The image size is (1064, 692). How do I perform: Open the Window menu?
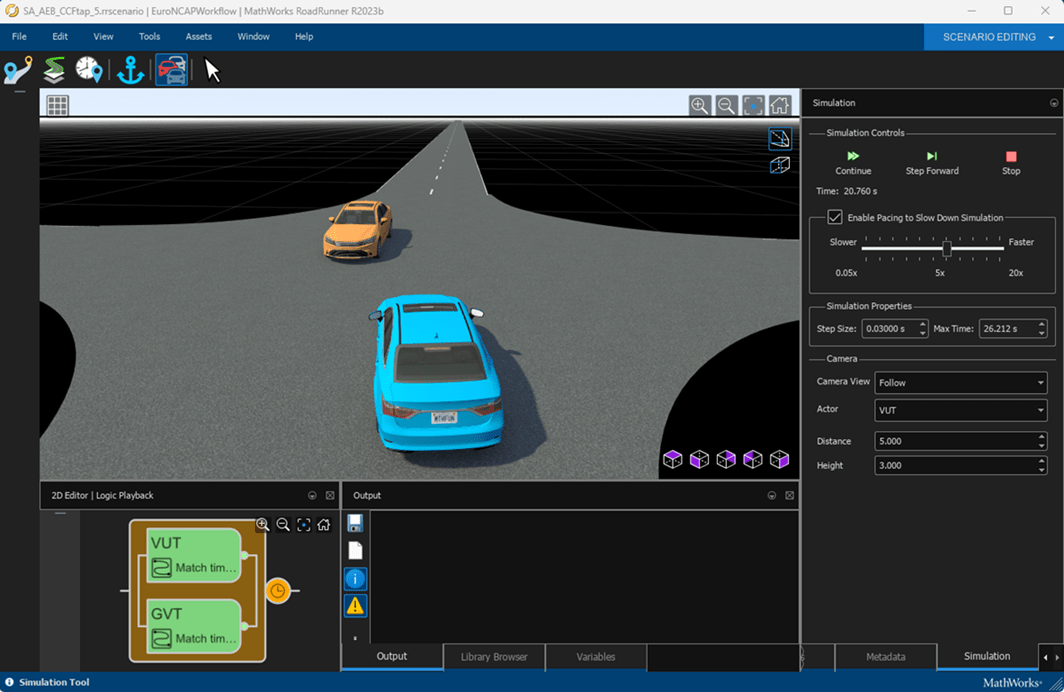(x=253, y=37)
